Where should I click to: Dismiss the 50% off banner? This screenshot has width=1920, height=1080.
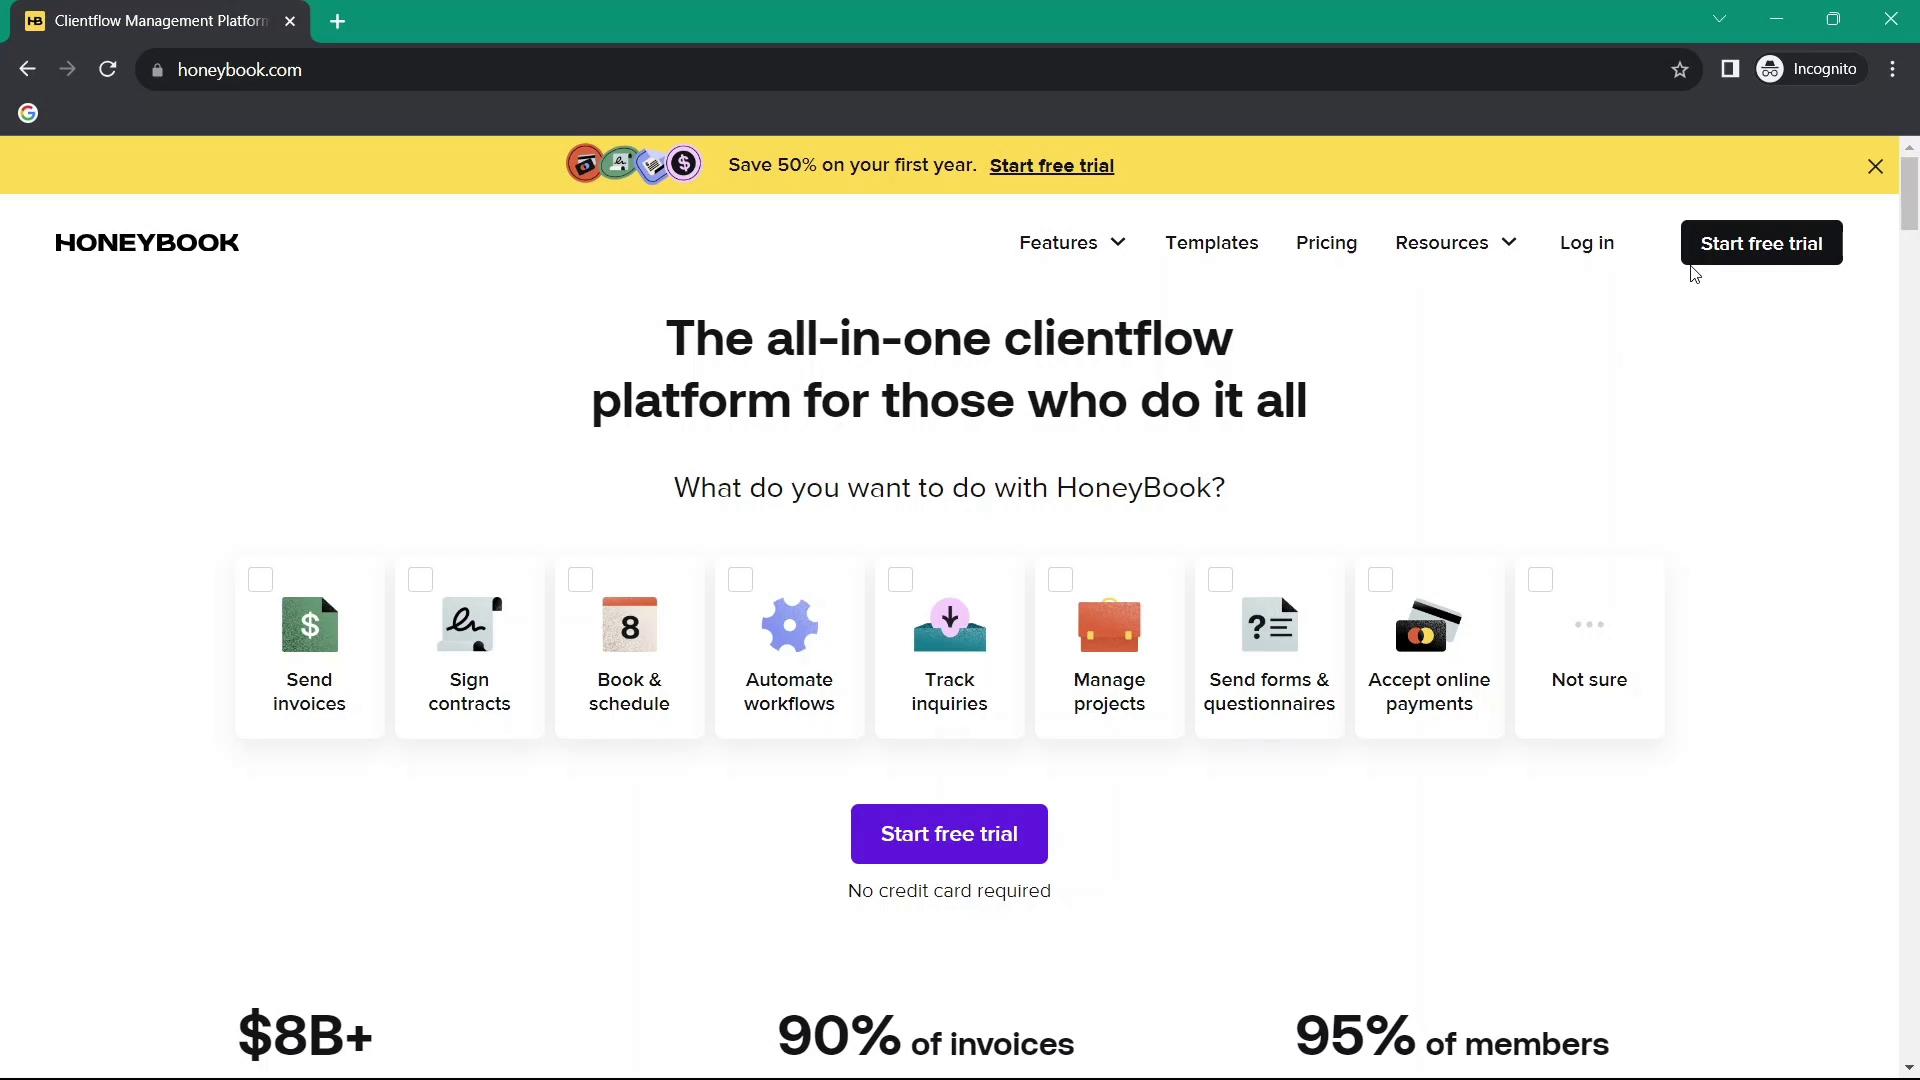click(1874, 165)
